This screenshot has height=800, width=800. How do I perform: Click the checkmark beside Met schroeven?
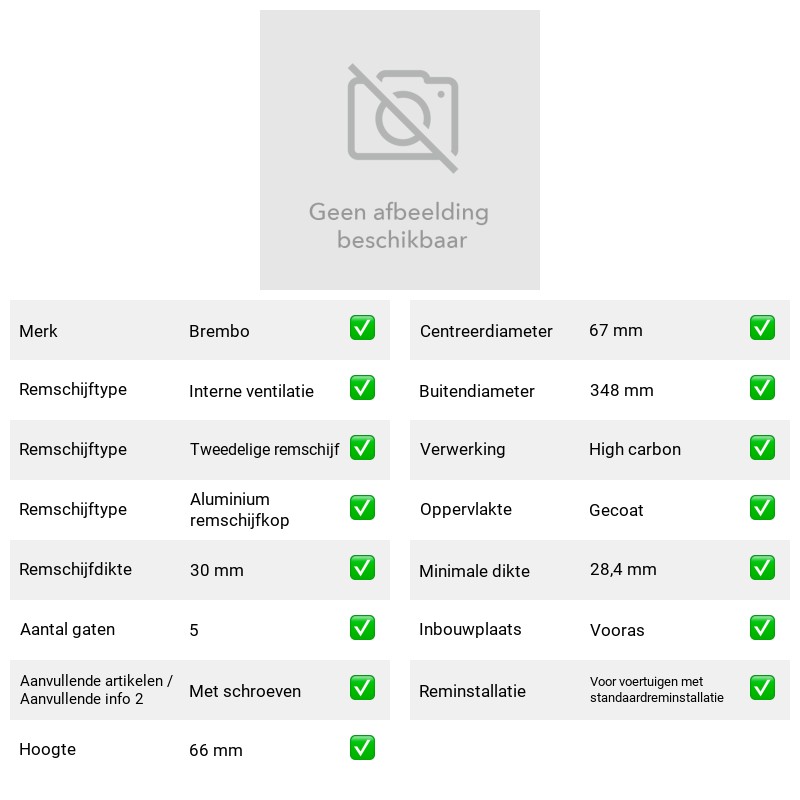point(362,688)
